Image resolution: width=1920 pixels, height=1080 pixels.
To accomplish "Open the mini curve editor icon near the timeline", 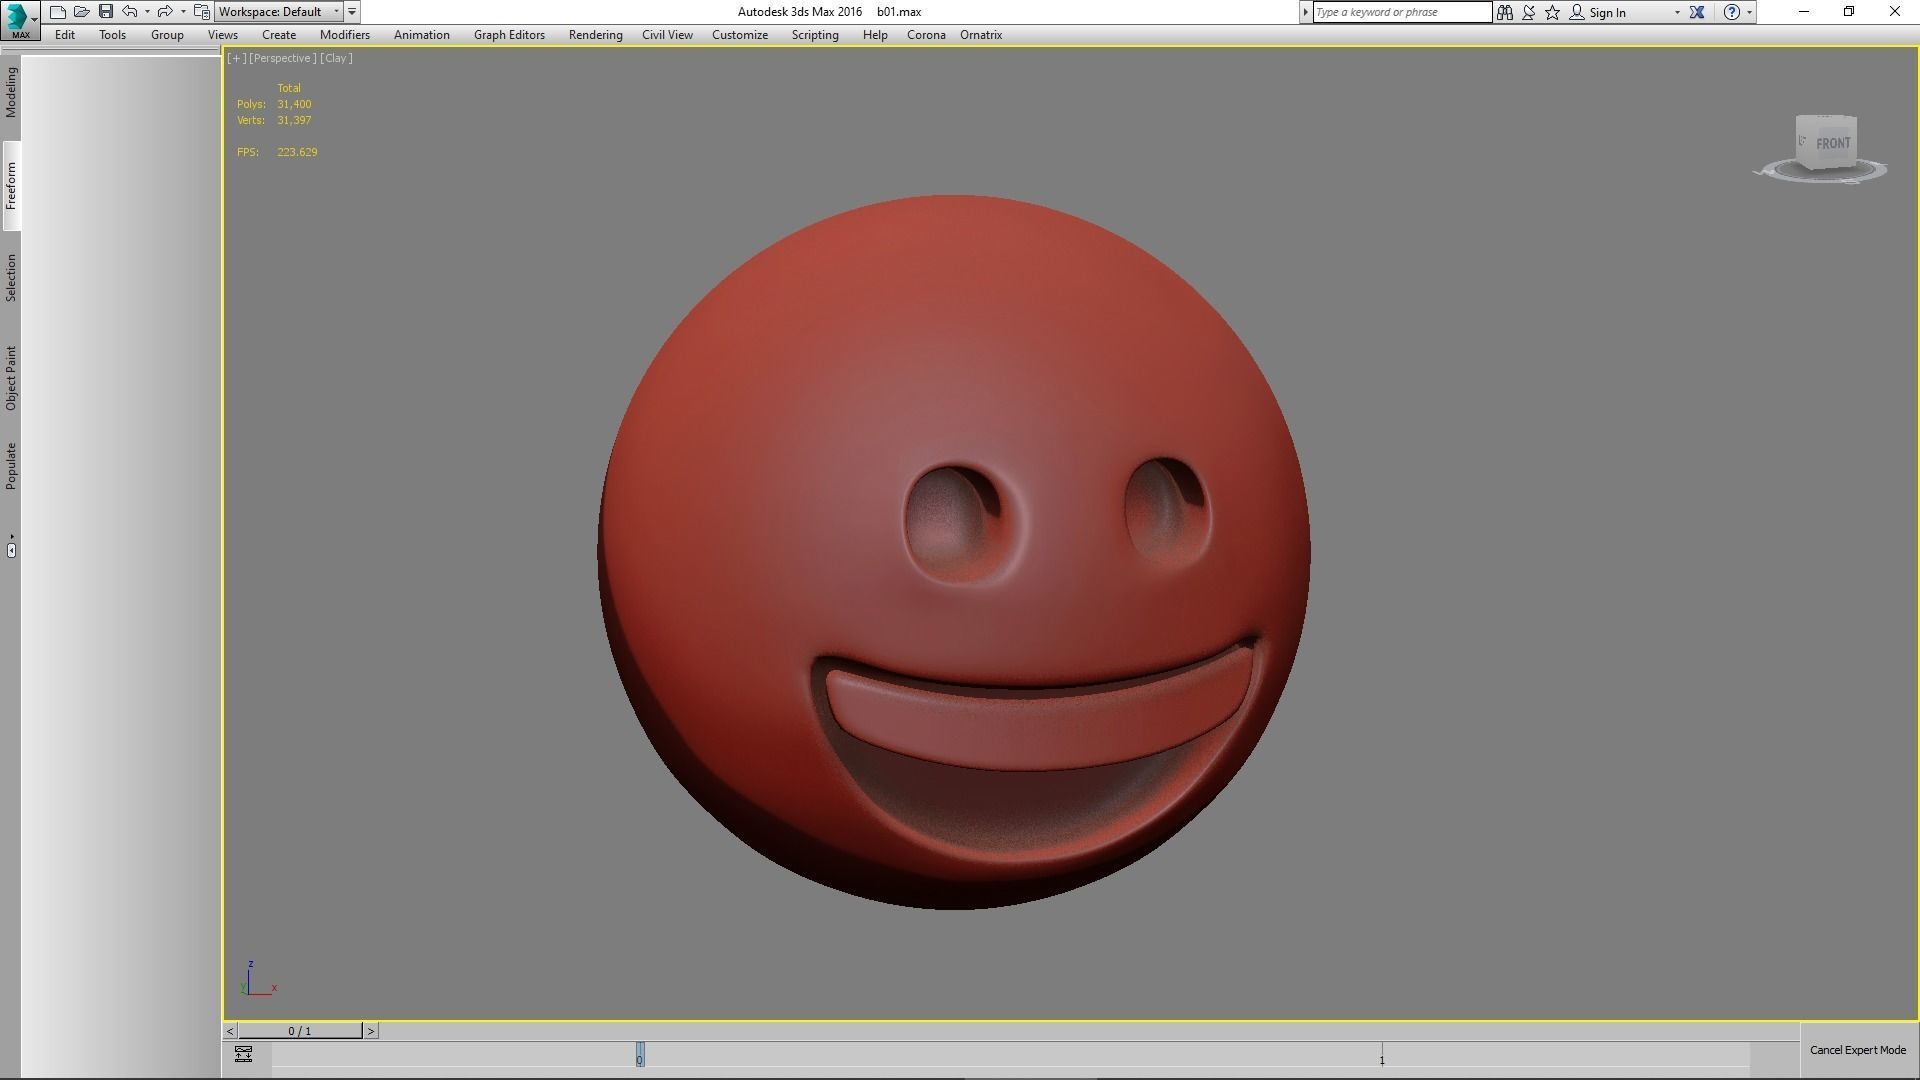I will point(243,1054).
